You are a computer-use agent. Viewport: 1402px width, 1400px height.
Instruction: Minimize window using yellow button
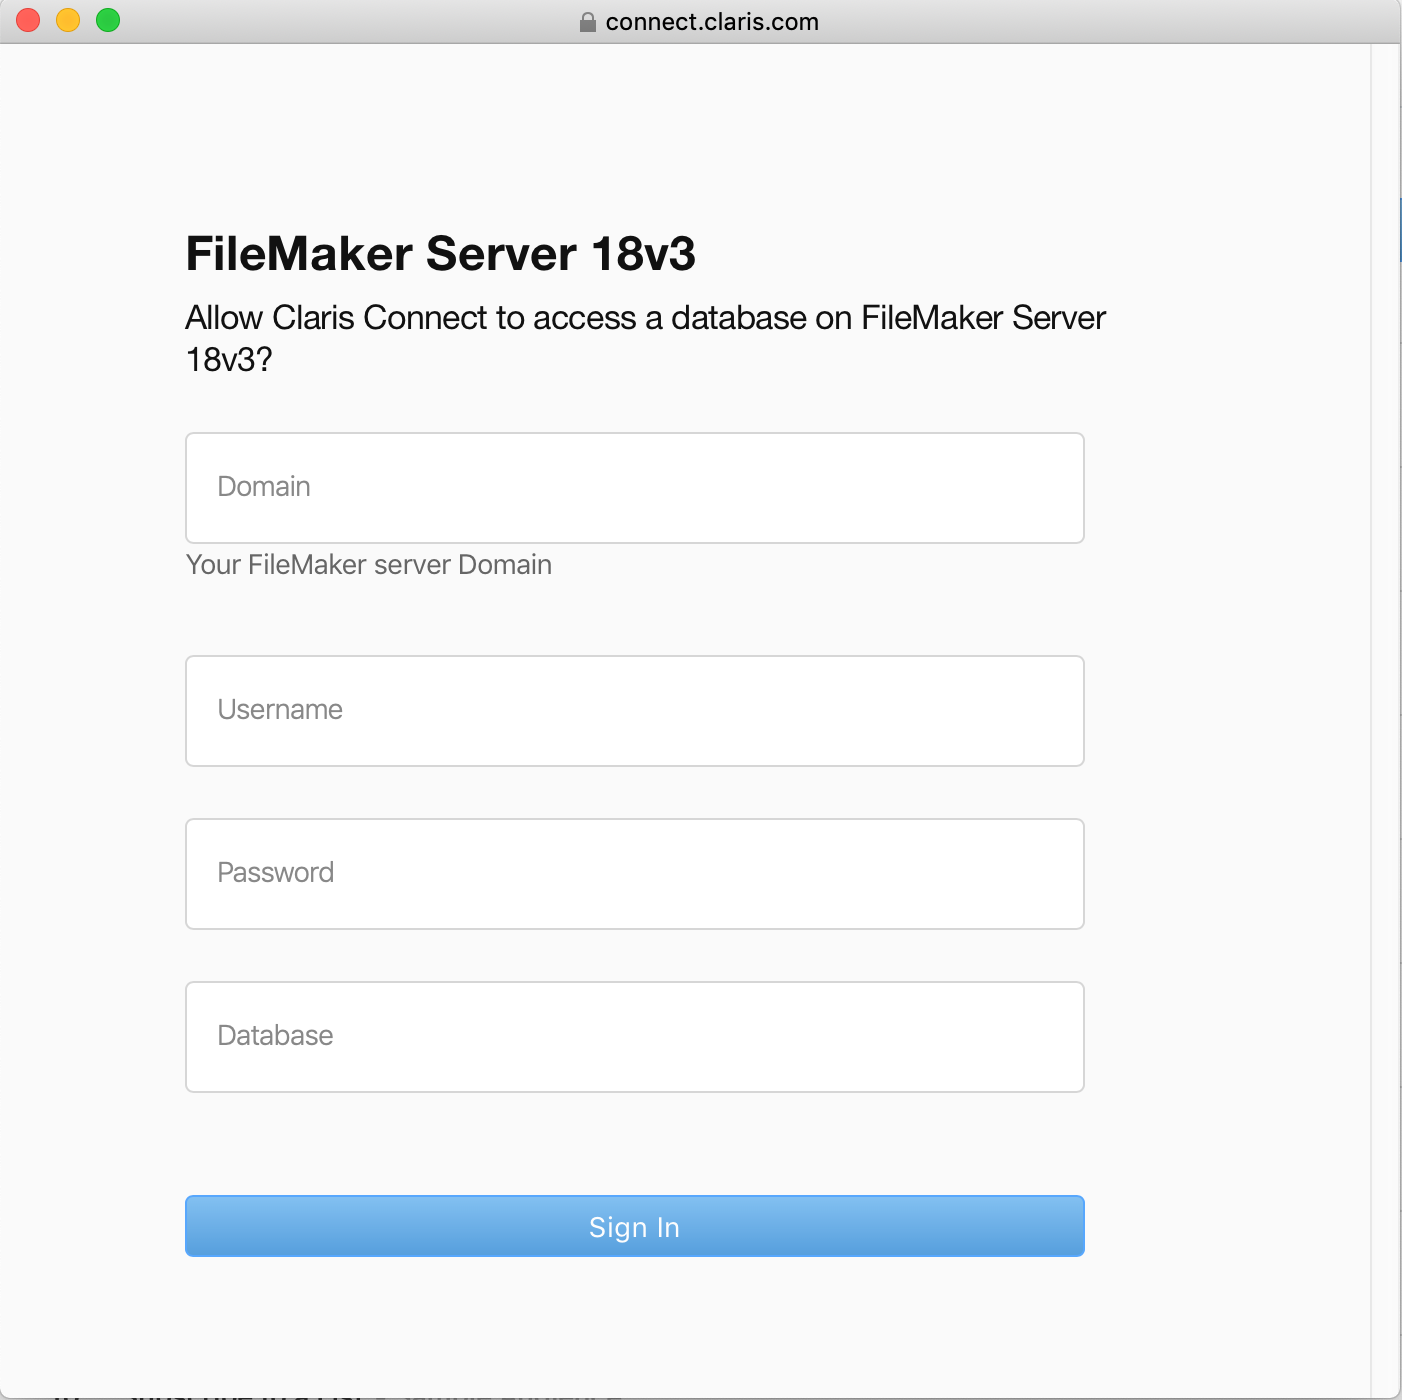[68, 20]
